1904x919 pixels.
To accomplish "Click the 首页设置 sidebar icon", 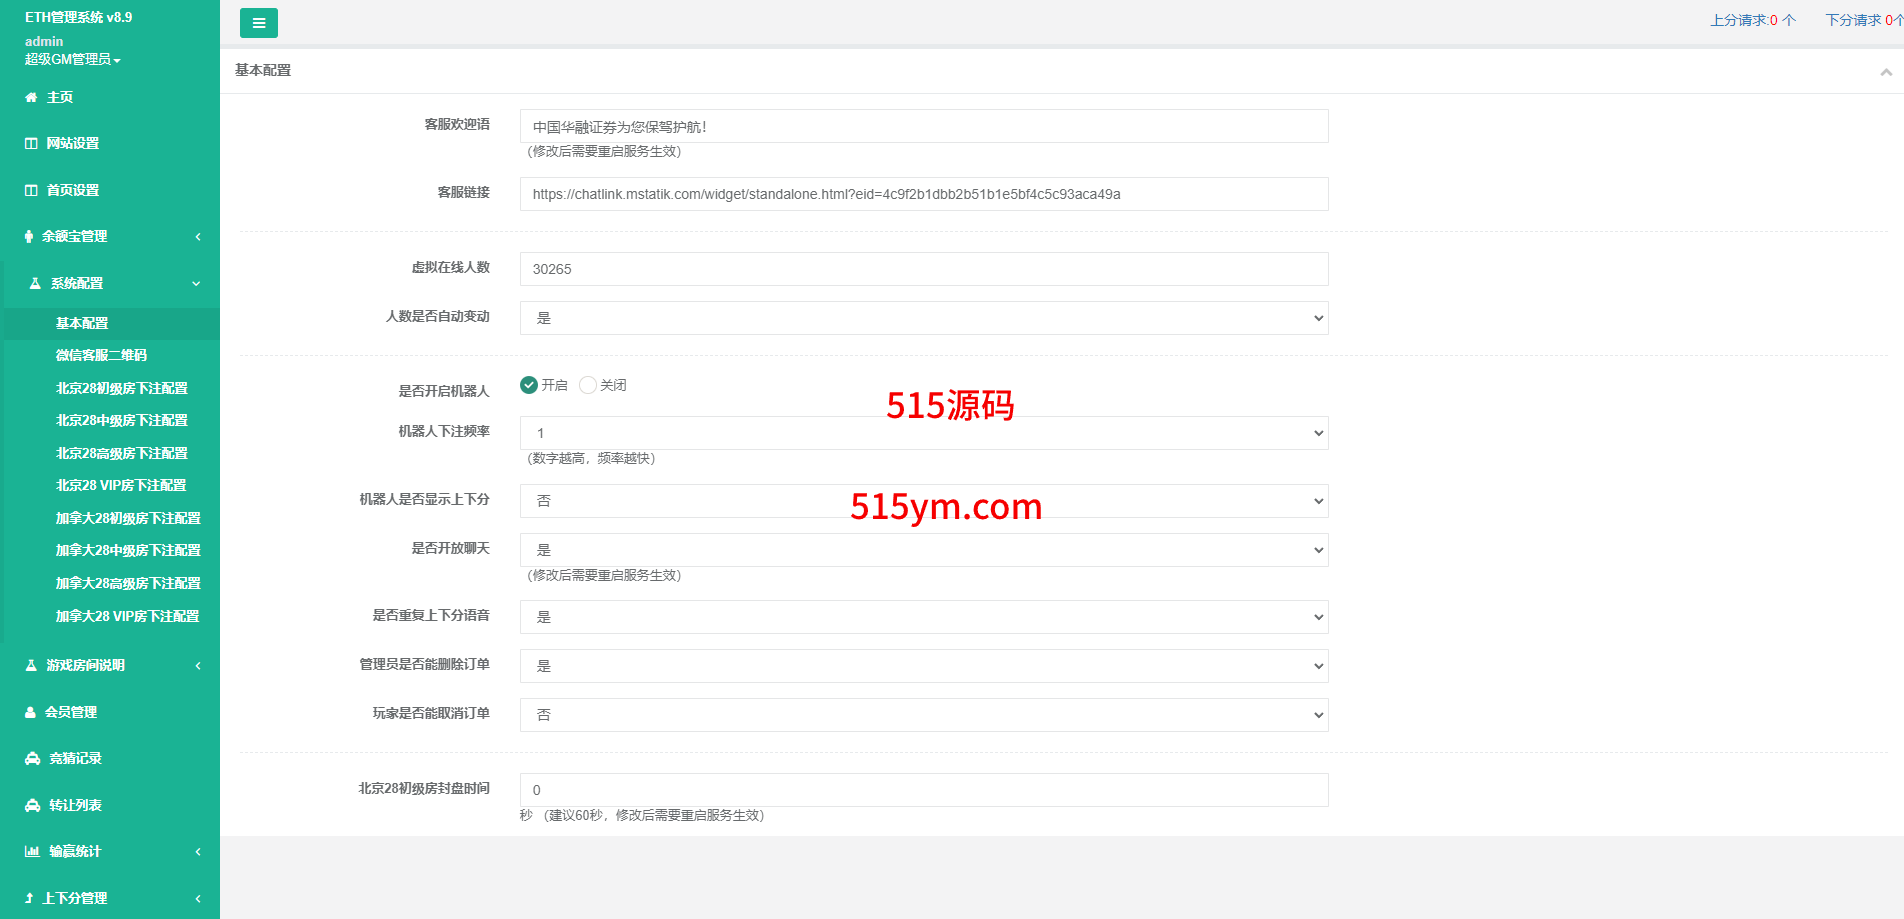I will [31, 190].
